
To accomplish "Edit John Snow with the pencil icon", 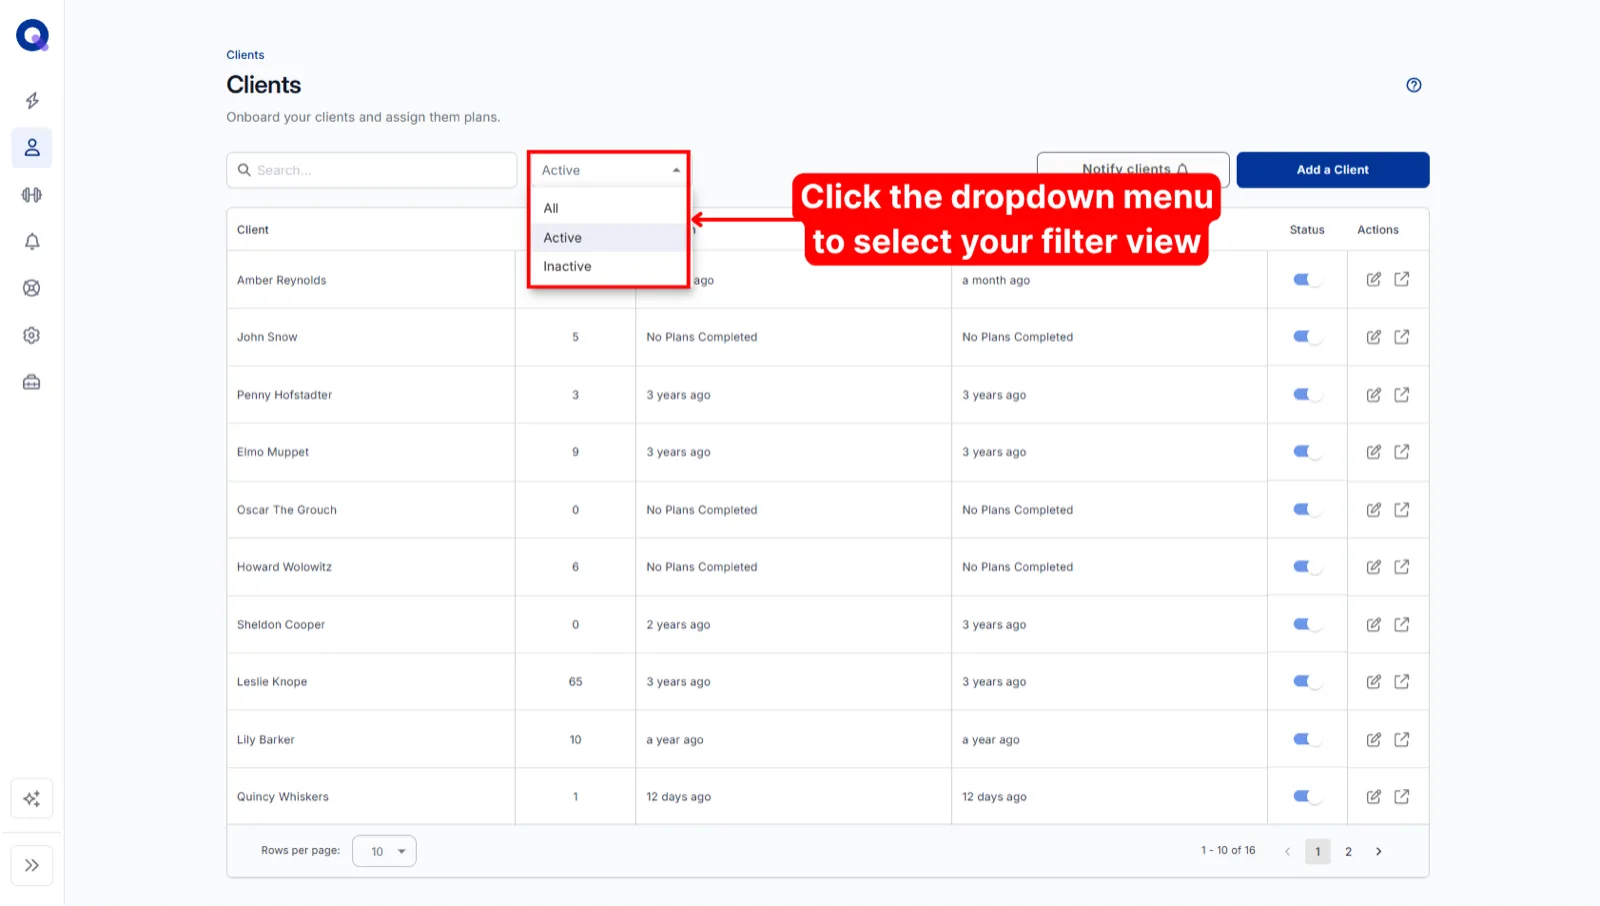I will click(x=1374, y=337).
